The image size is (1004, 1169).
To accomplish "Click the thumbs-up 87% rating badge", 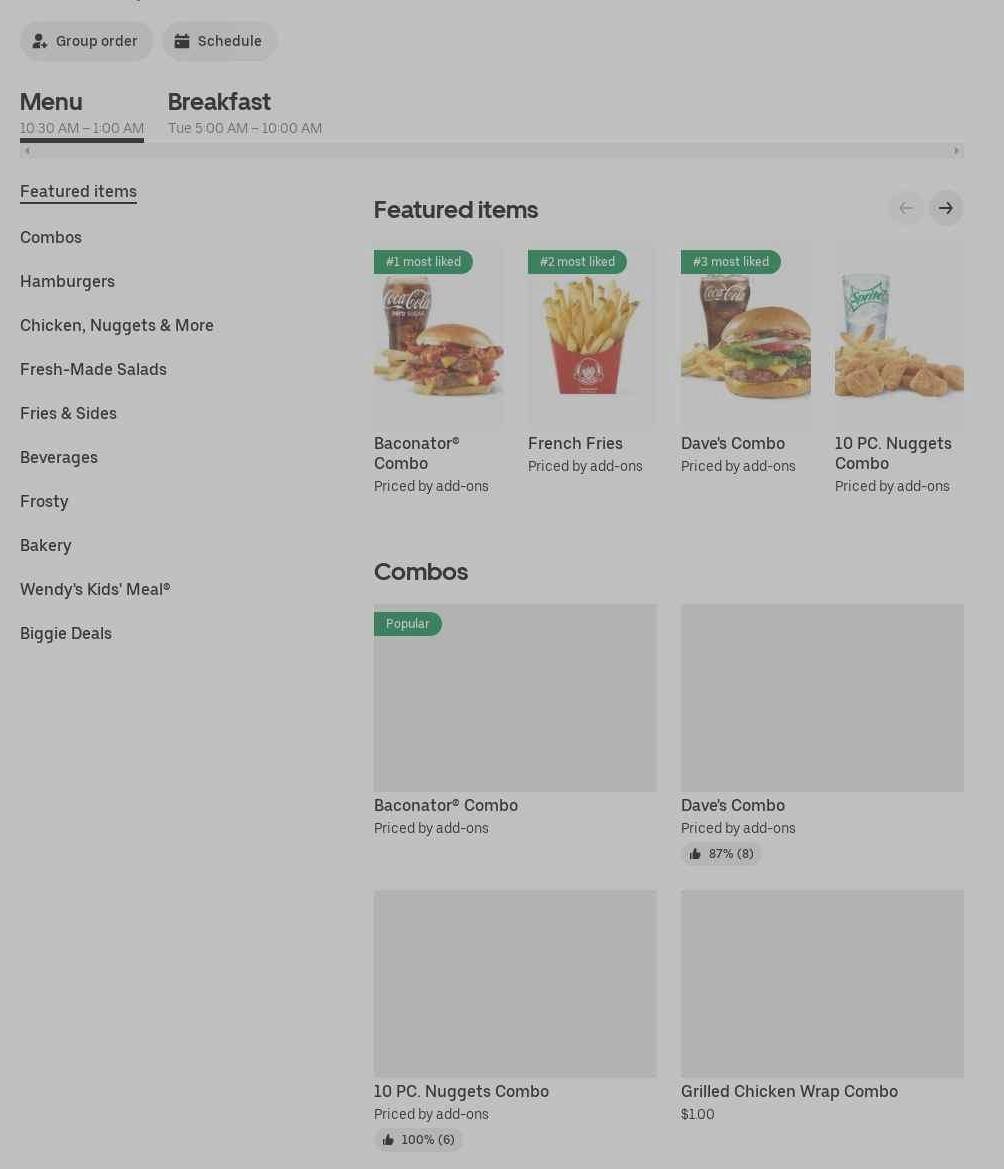I will pos(721,854).
